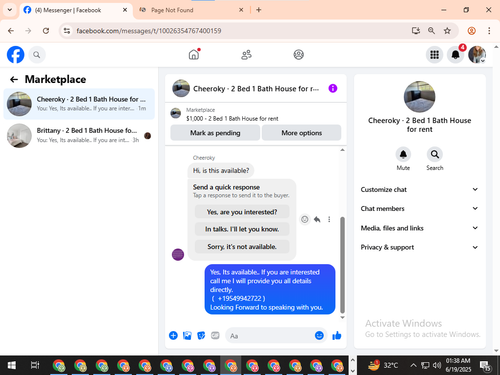This screenshot has width=500, height=375.
Task: Choose a GIF icon in composer
Action: click(x=215, y=335)
